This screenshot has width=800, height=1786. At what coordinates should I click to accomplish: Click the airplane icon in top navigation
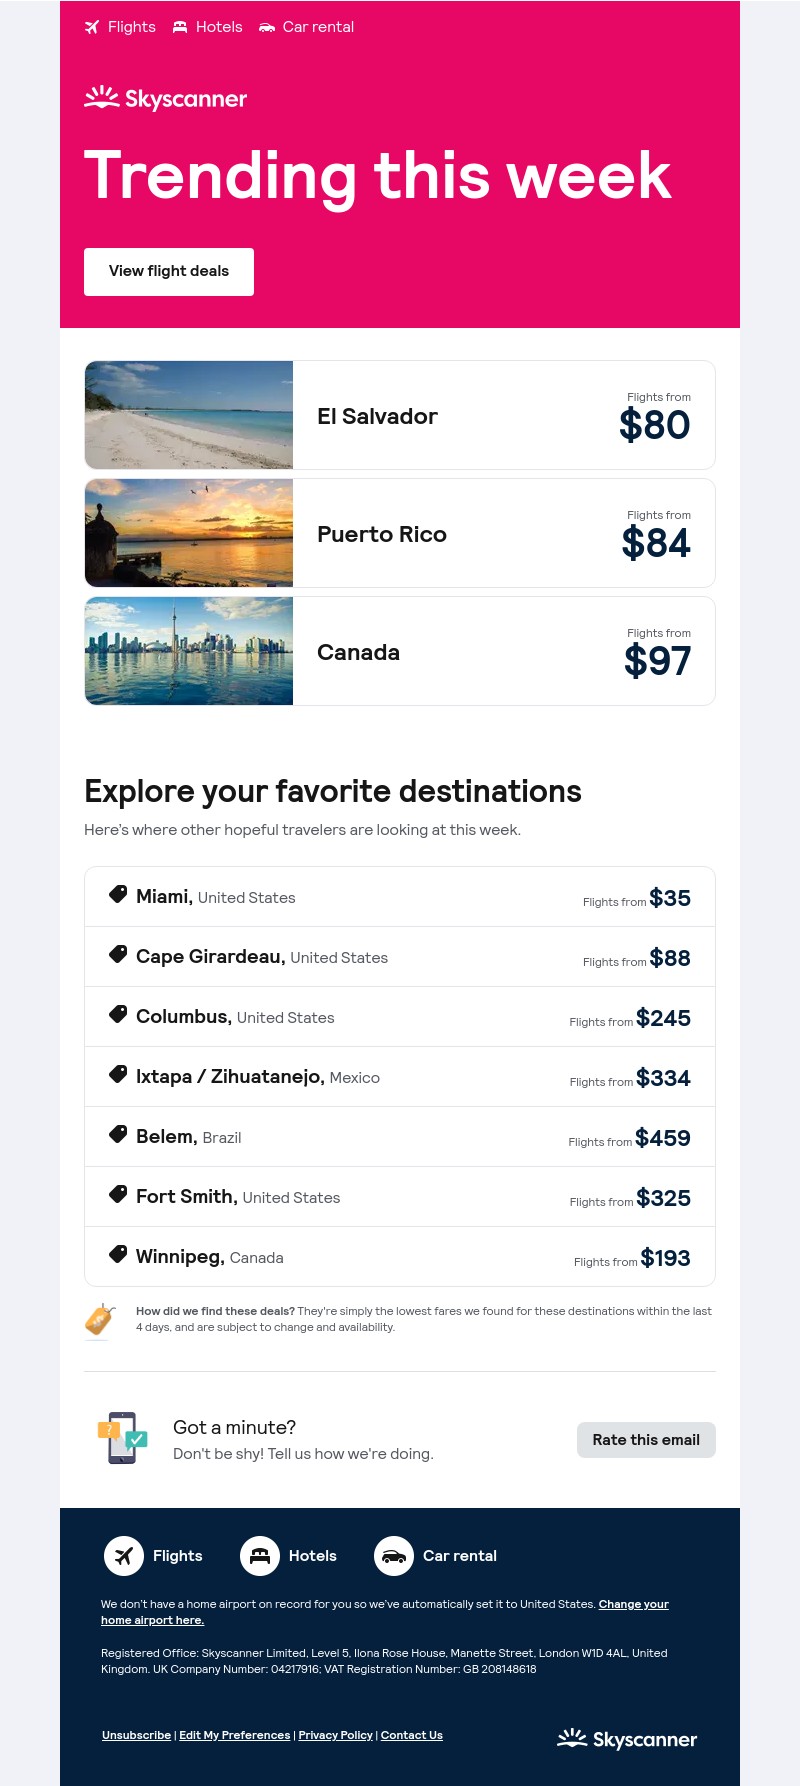92,27
